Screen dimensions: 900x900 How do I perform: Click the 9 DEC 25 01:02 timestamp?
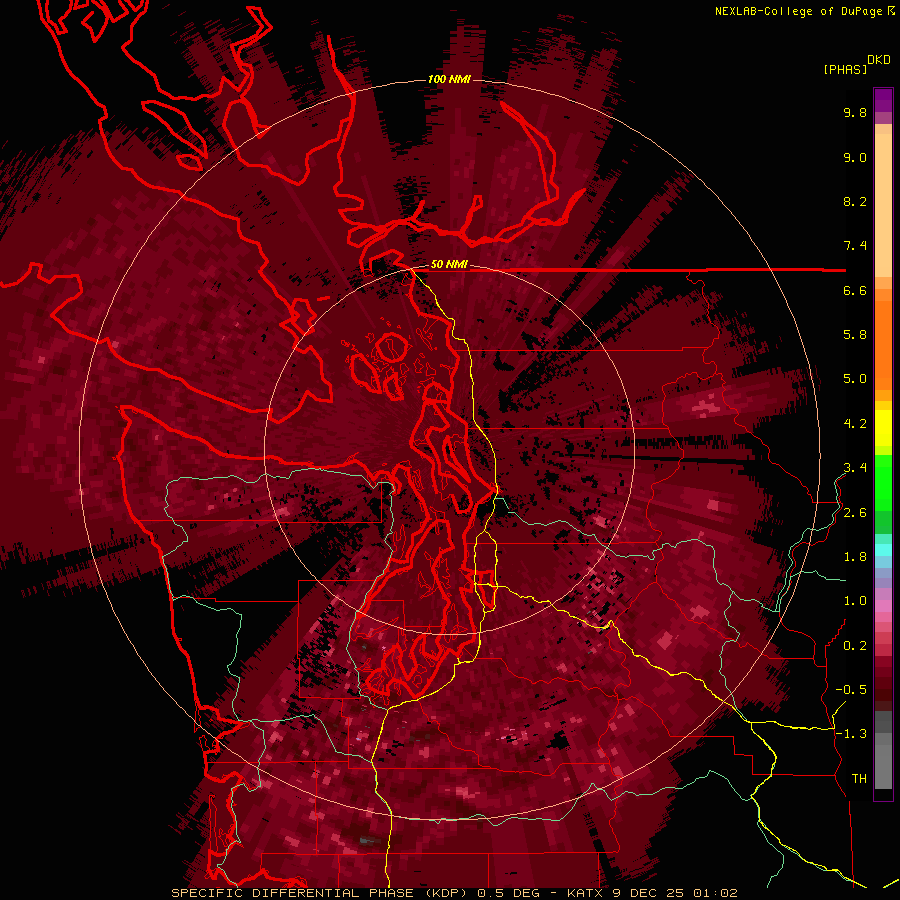tap(674, 893)
